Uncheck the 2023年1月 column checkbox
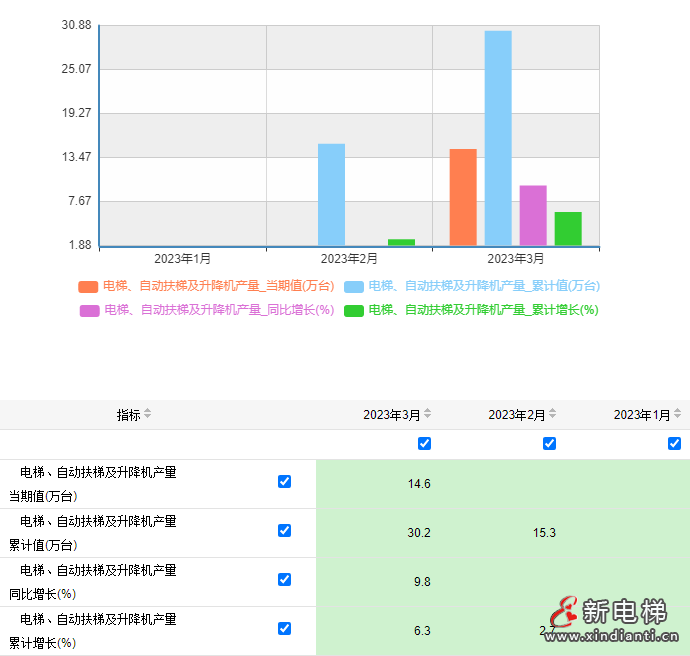Screen dimensions: 690x656 (674, 444)
